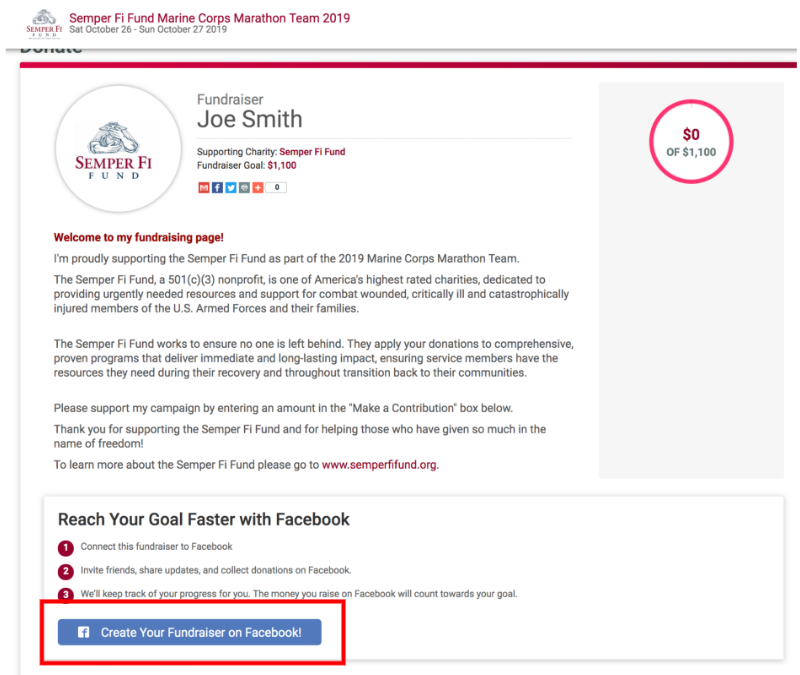The width and height of the screenshot is (800, 675).
Task: Share fundraiser via Gmail icon
Action: tap(204, 188)
